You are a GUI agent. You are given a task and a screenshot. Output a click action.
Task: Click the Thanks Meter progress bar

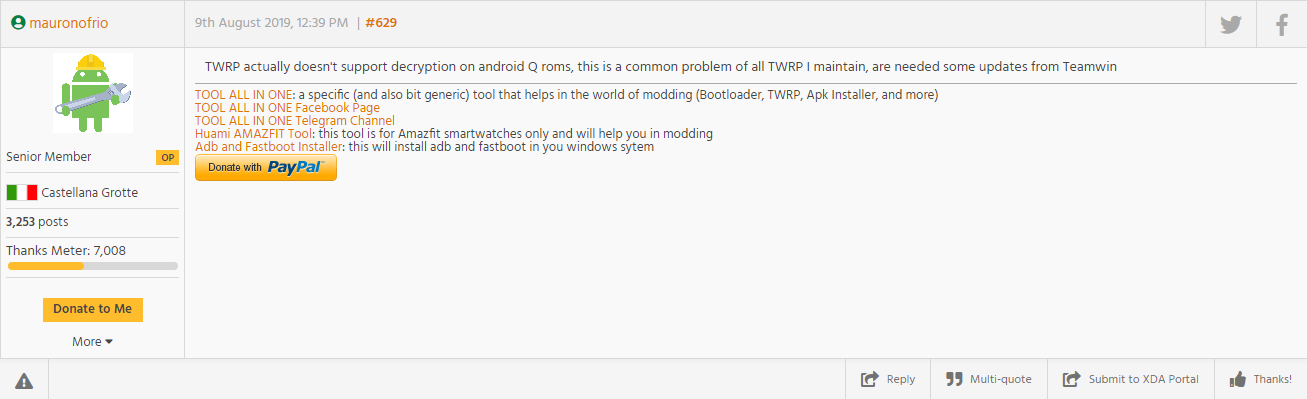pyautogui.click(x=92, y=266)
